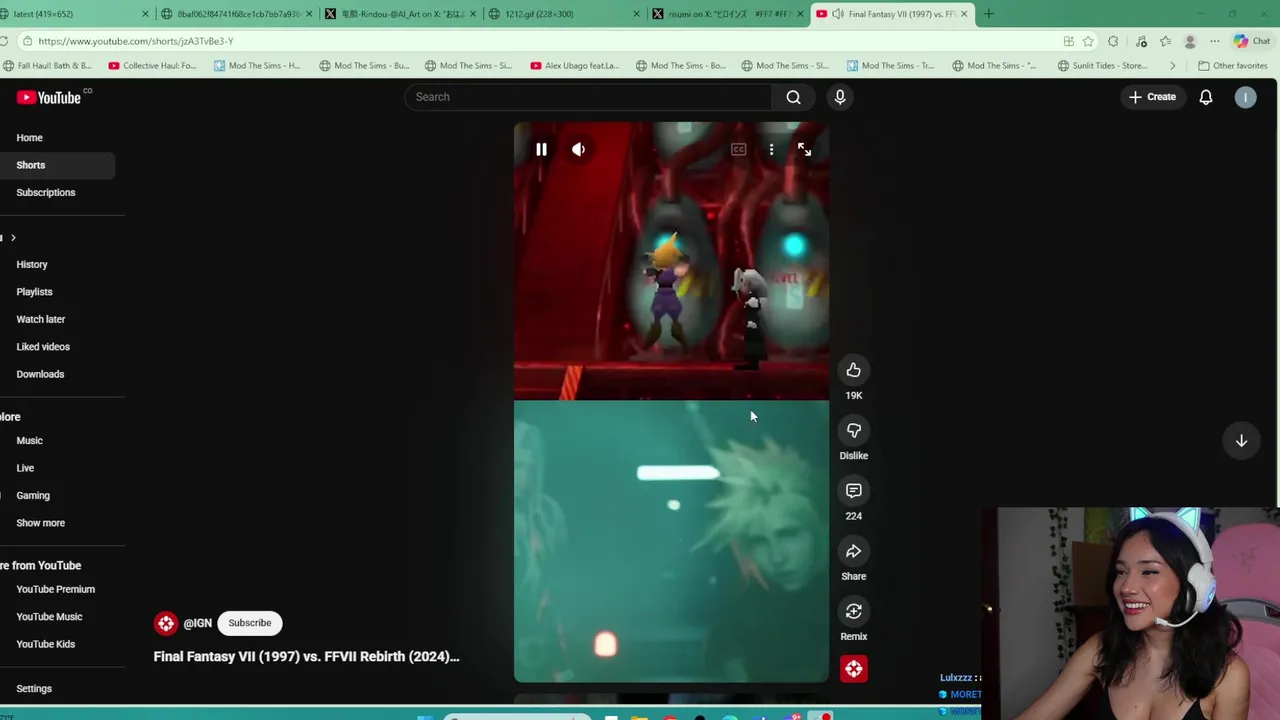
Task: Open History in the sidebar
Action: 32,265
